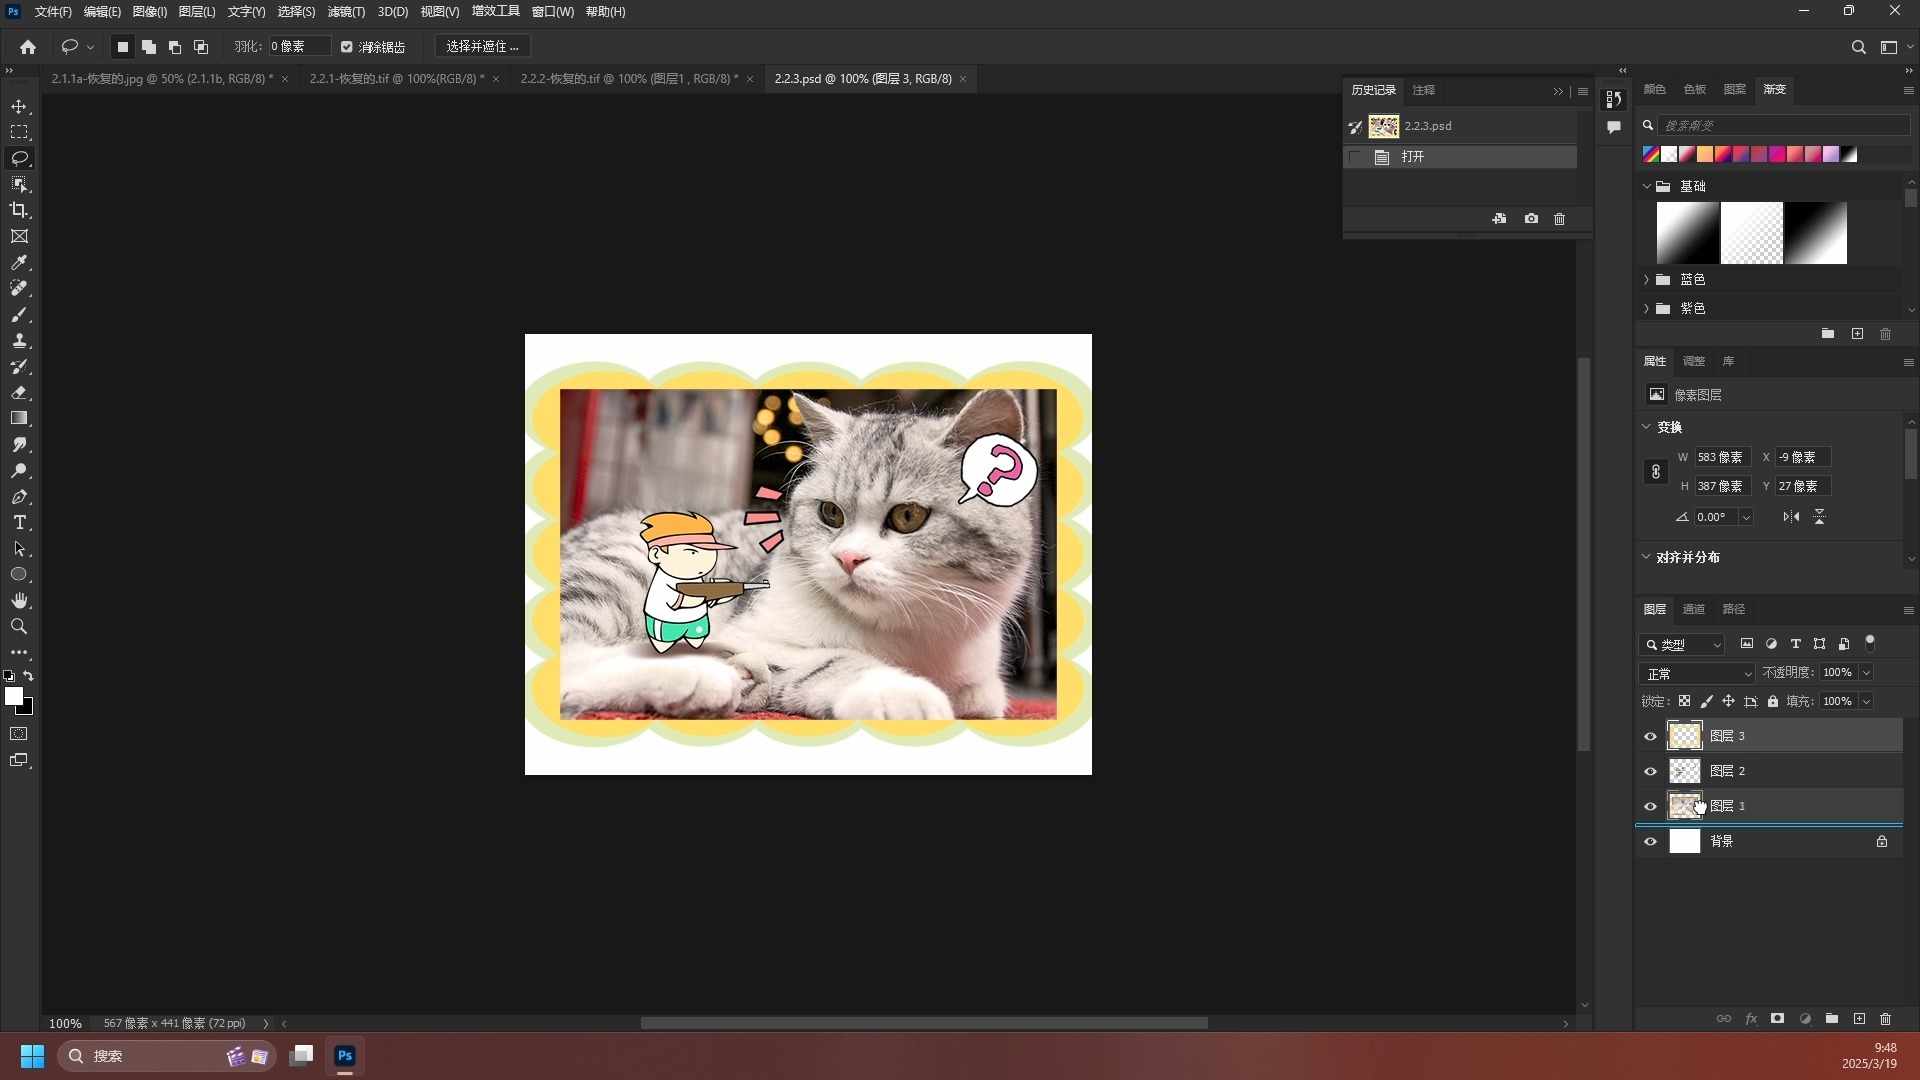
Task: Click 选择并遮住 button
Action: click(482, 47)
